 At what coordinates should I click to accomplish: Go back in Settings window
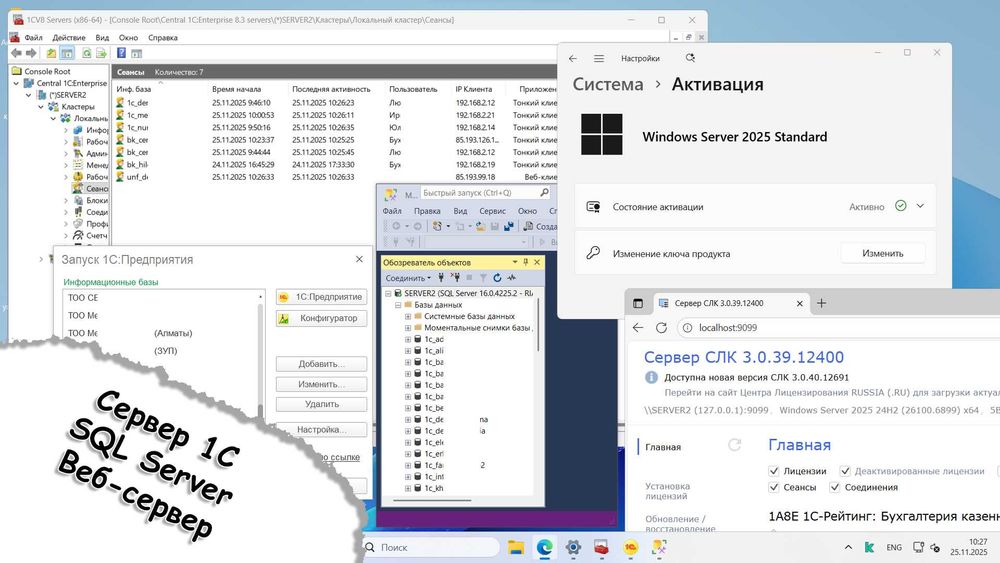573,58
